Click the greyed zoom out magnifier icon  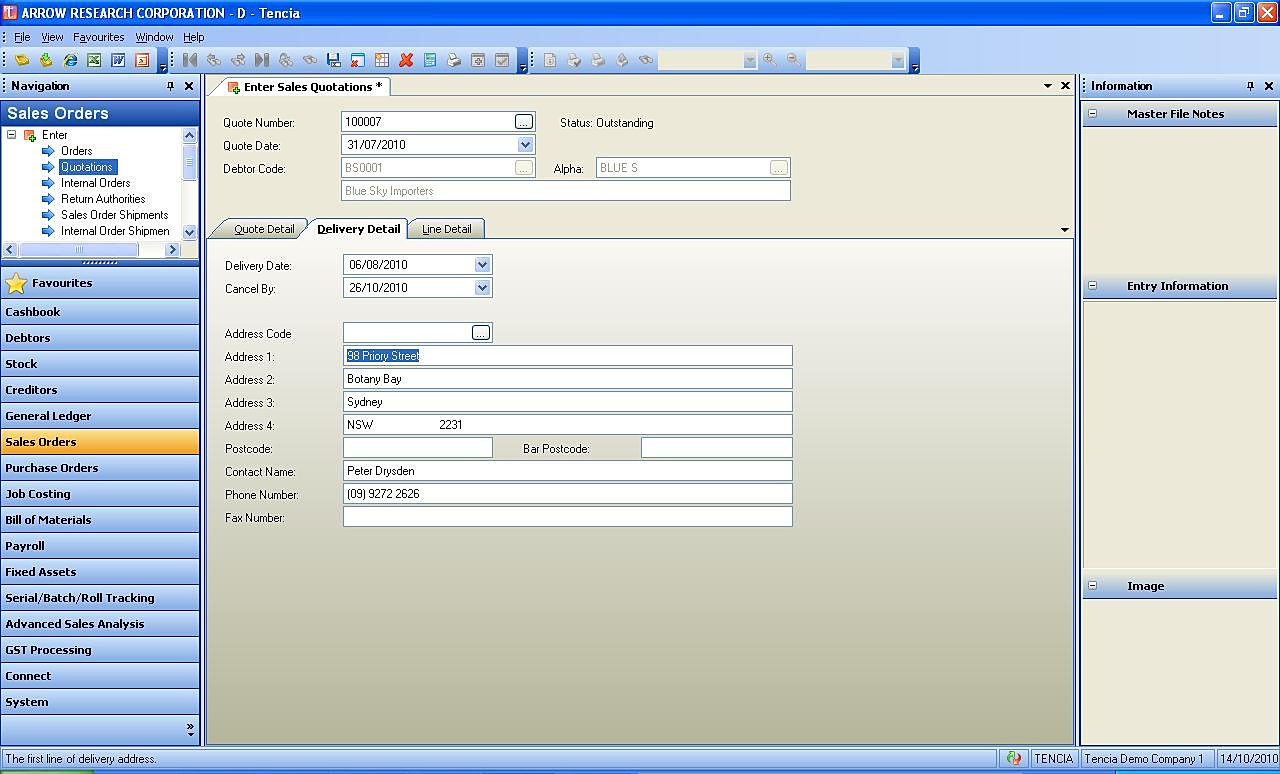tap(793, 60)
